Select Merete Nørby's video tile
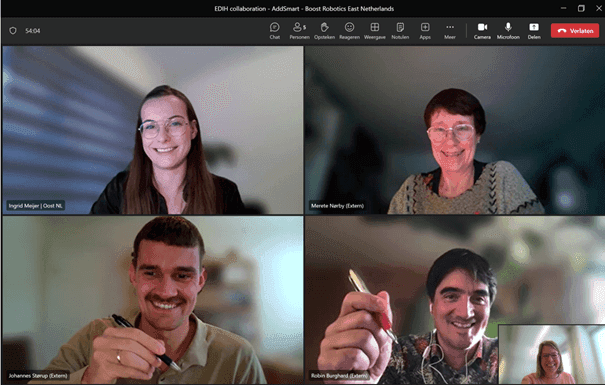 coord(455,130)
